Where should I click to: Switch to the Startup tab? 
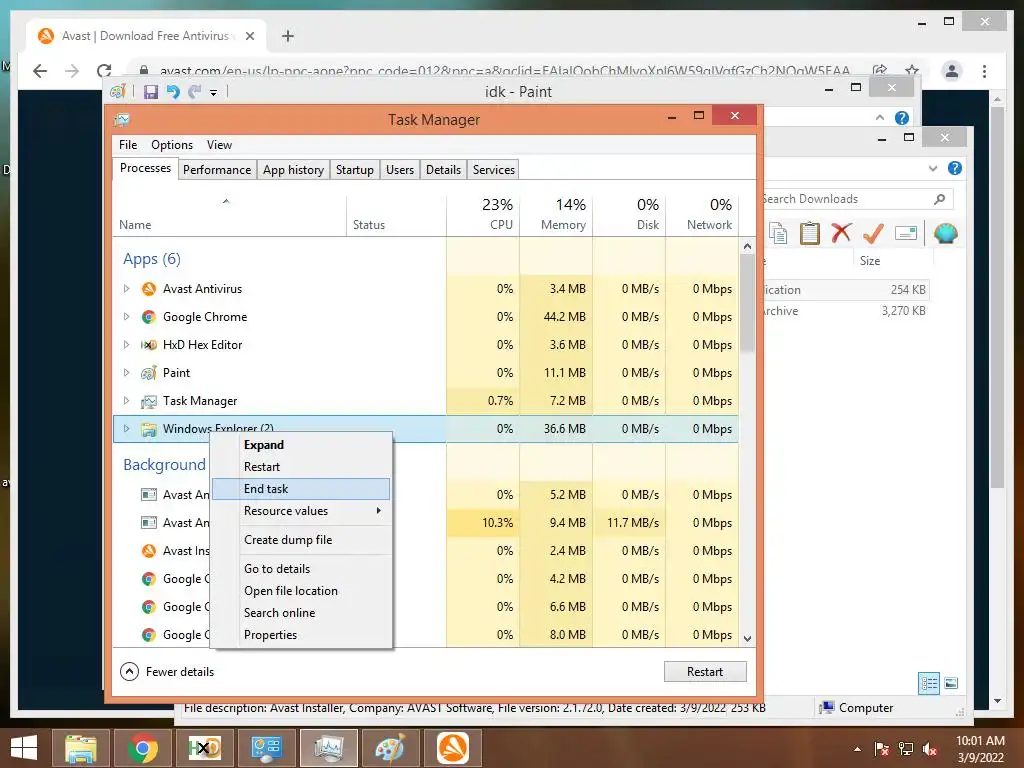[355, 170]
